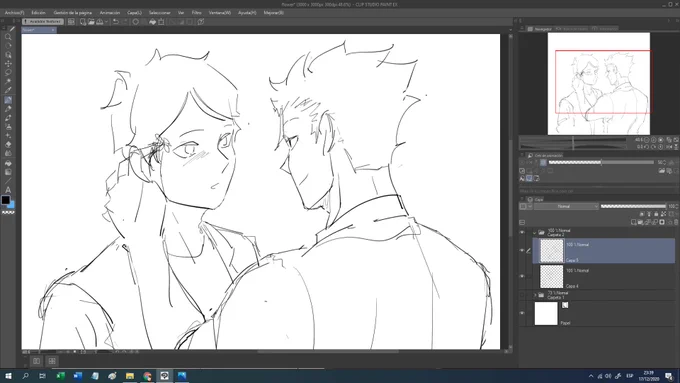This screenshot has width=680, height=383.
Task: Click the blue sub color swatch
Action: pyautogui.click(x=12, y=204)
